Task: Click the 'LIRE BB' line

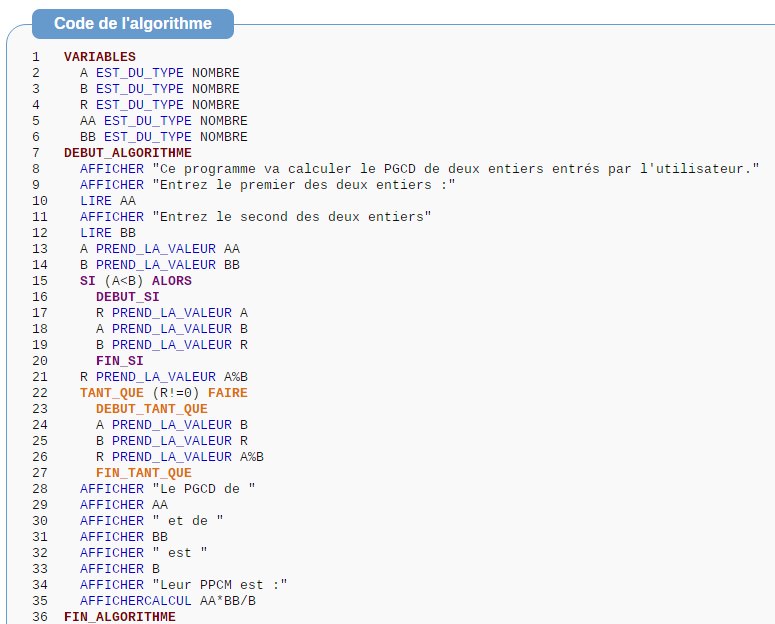Action: pyautogui.click(x=108, y=233)
